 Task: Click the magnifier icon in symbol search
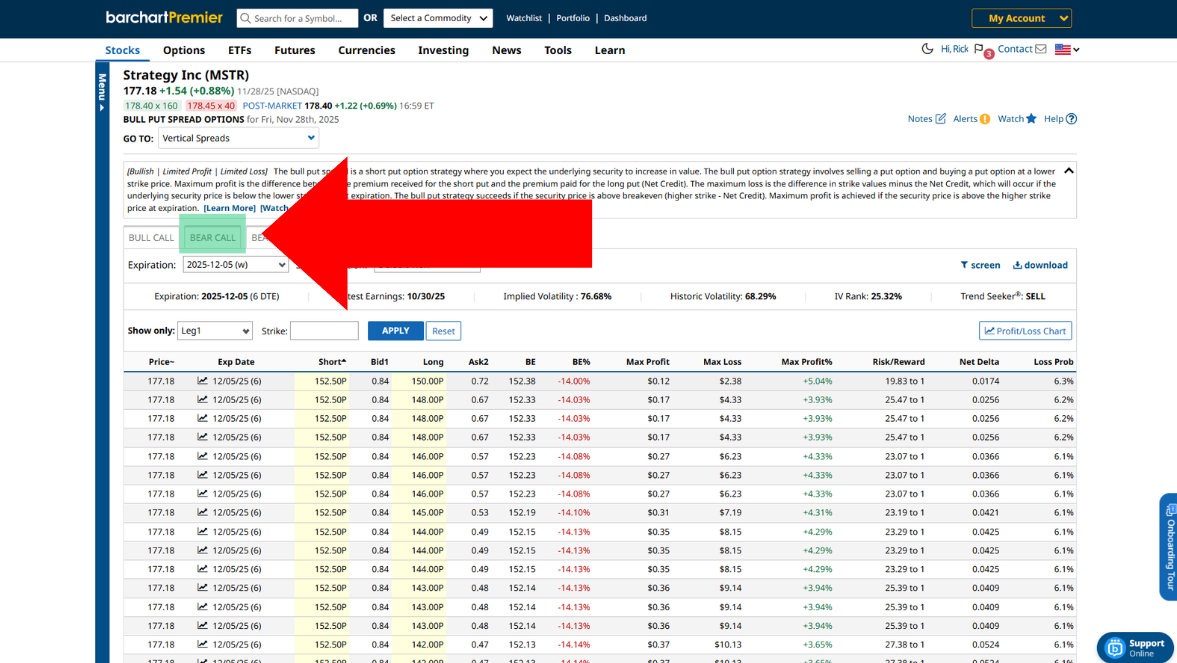click(x=245, y=18)
